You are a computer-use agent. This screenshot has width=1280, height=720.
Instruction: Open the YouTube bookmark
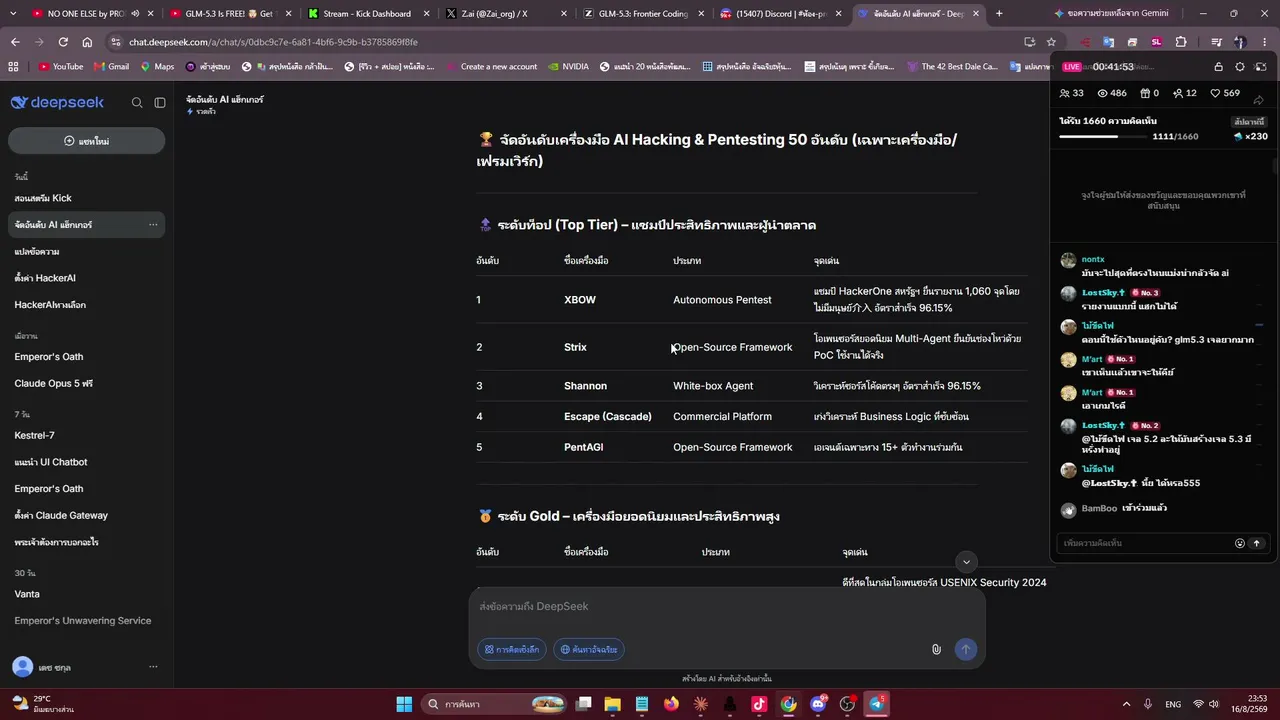61,67
